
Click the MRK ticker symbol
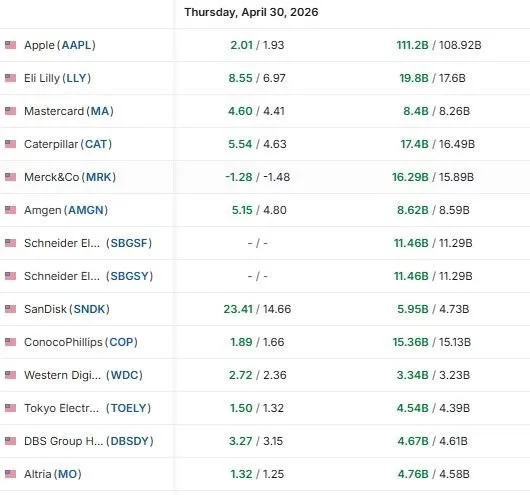click(x=99, y=177)
